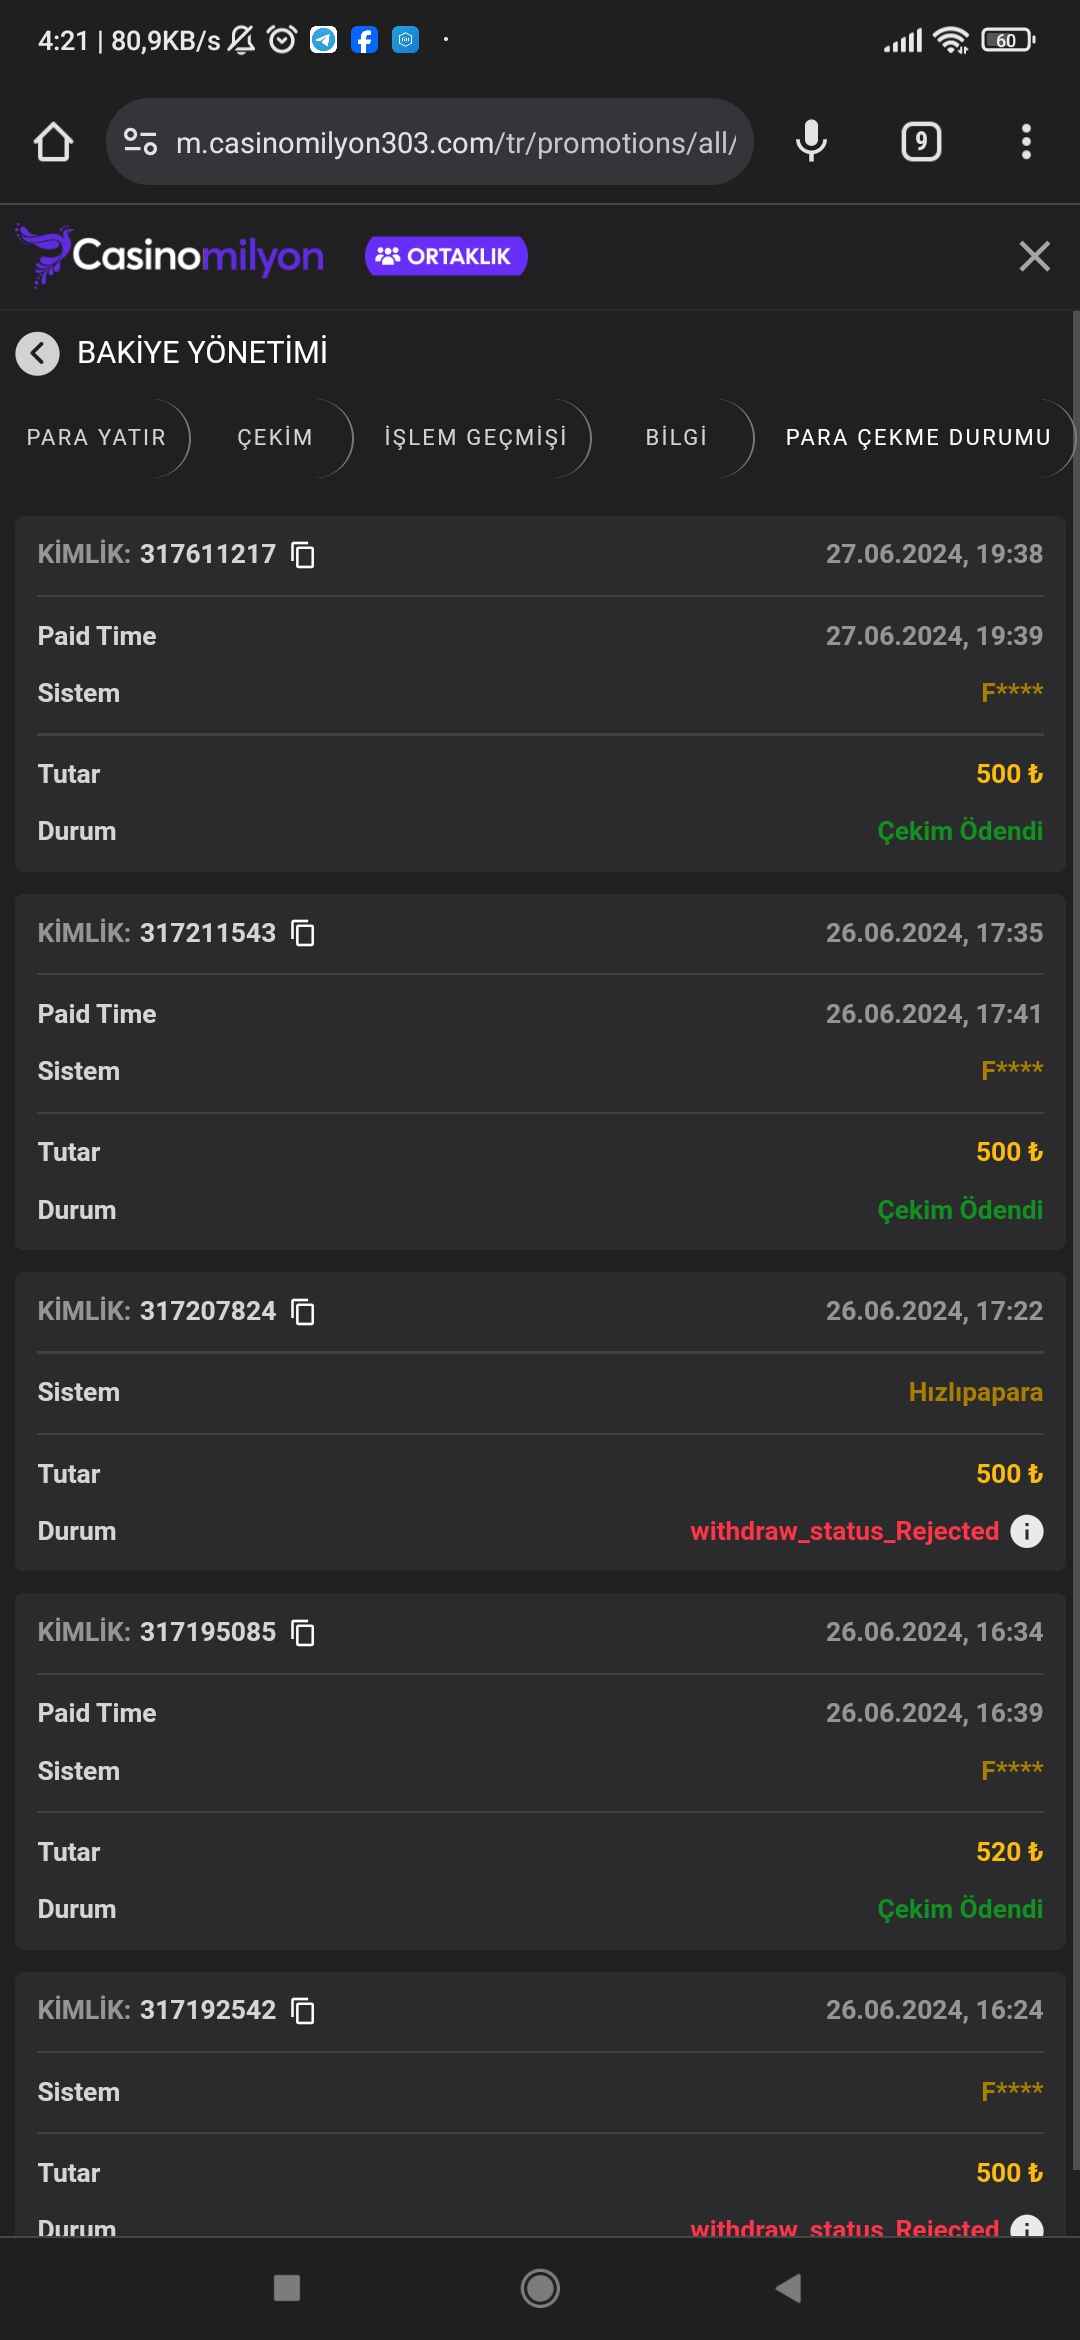Open the browser tab switcher showing 9 tabs
The height and width of the screenshot is (2340, 1080).
[919, 141]
